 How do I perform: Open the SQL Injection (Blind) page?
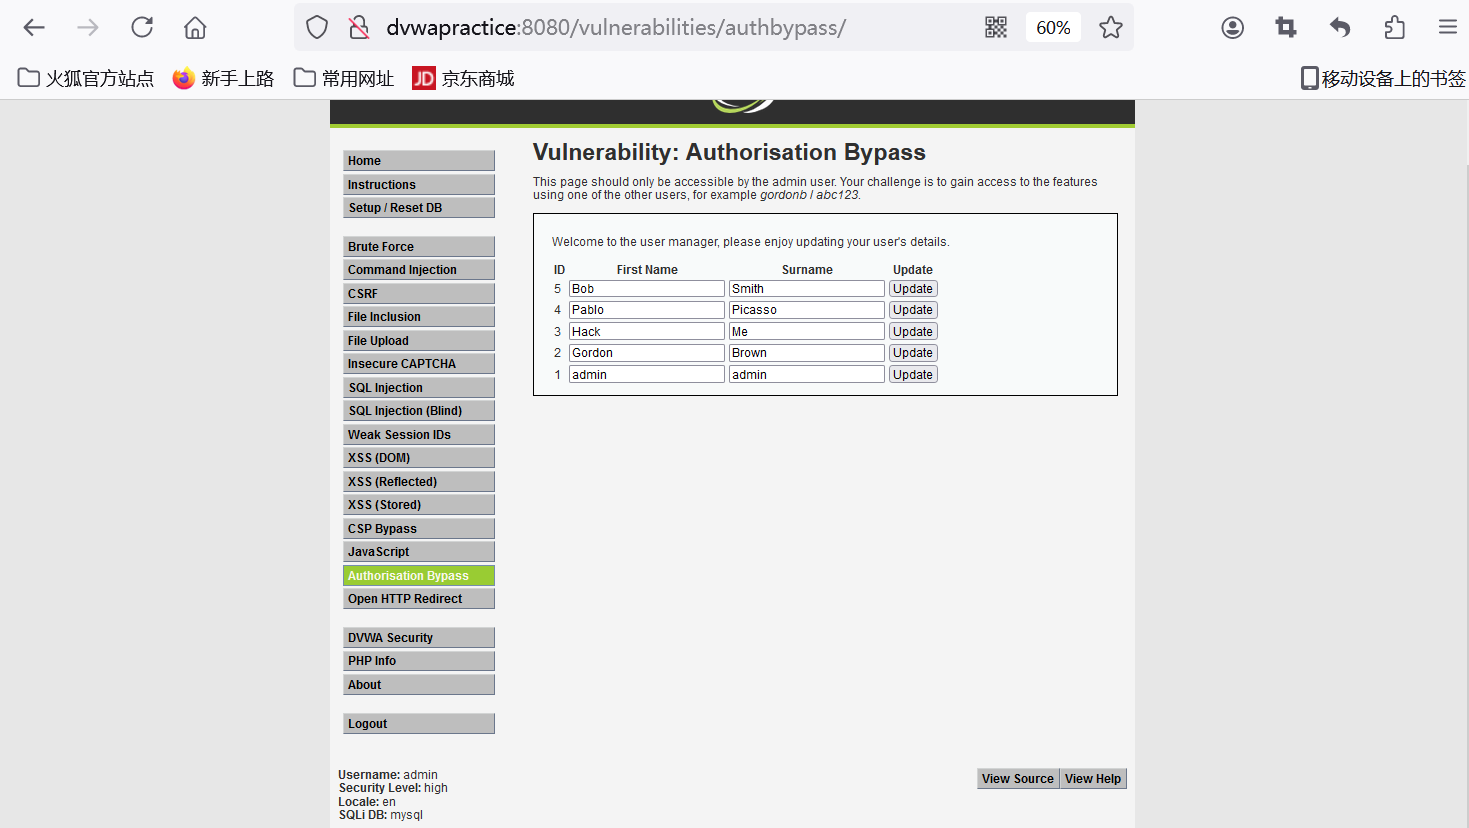pos(419,411)
